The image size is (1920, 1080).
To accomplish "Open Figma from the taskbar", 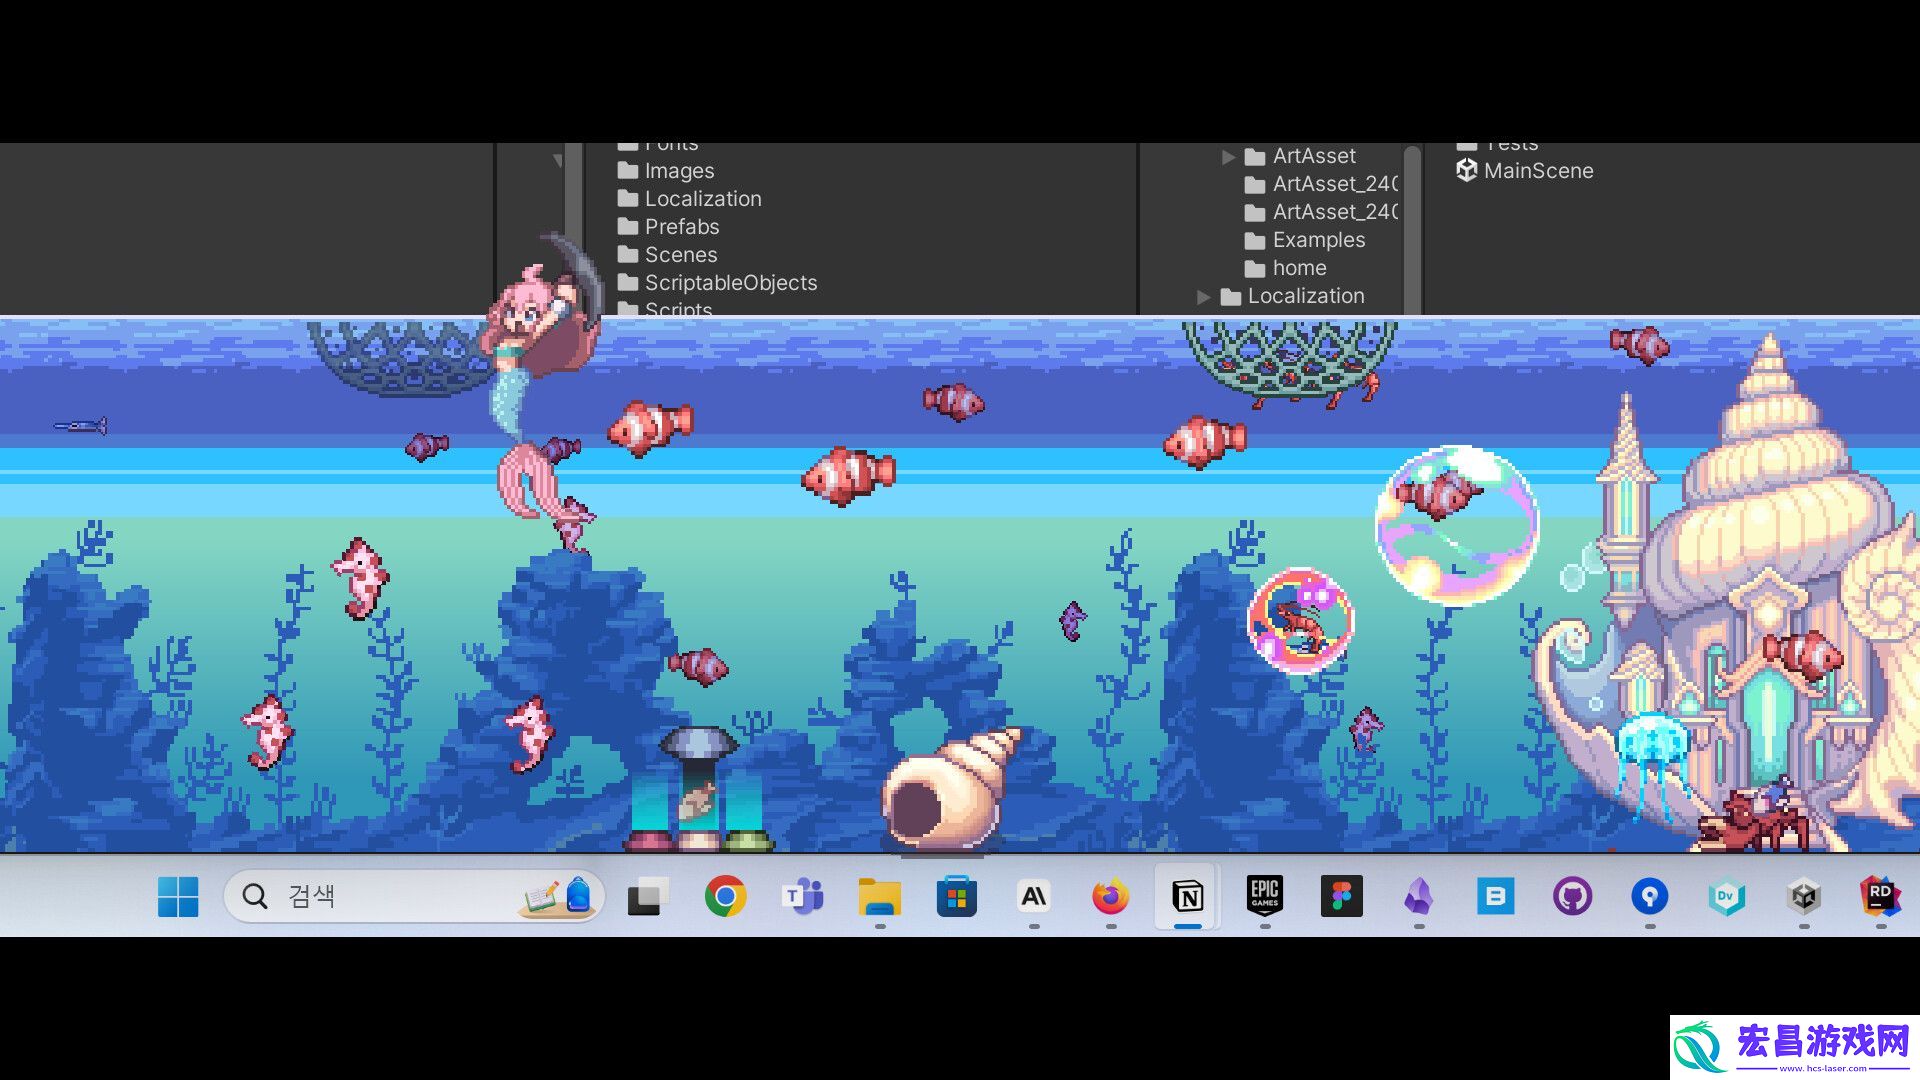I will tap(1342, 897).
